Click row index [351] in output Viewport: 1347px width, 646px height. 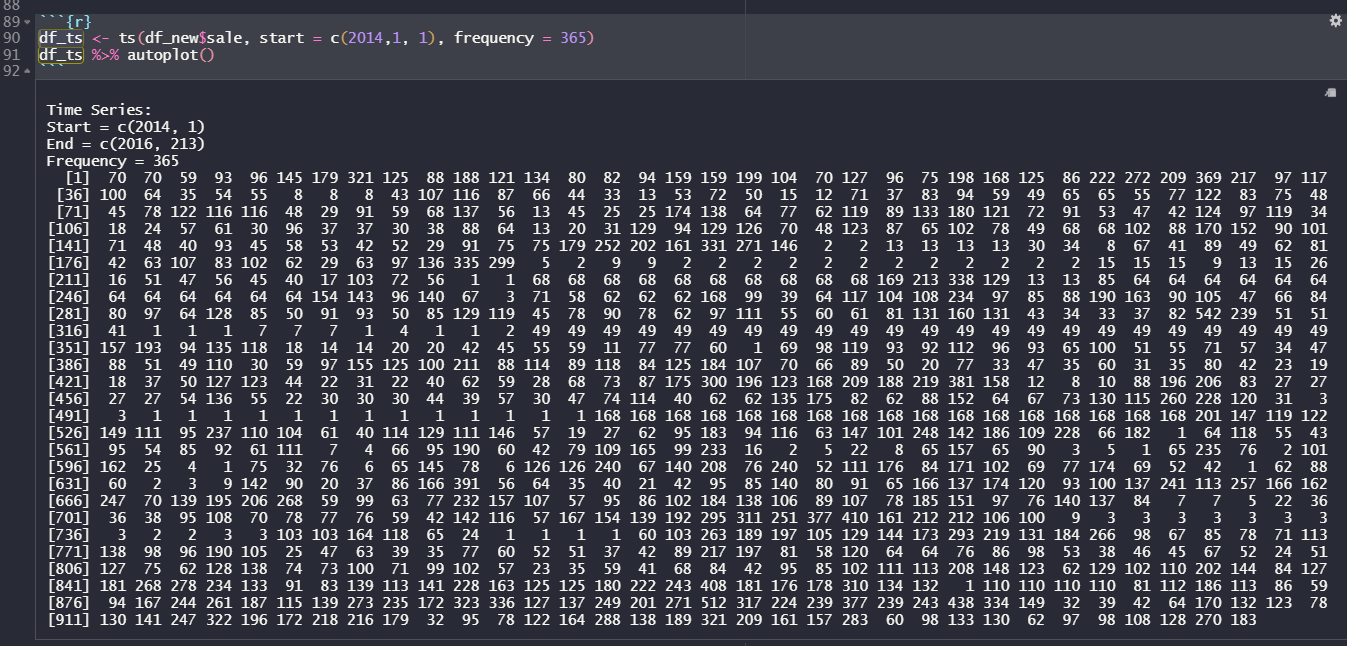pyautogui.click(x=68, y=347)
